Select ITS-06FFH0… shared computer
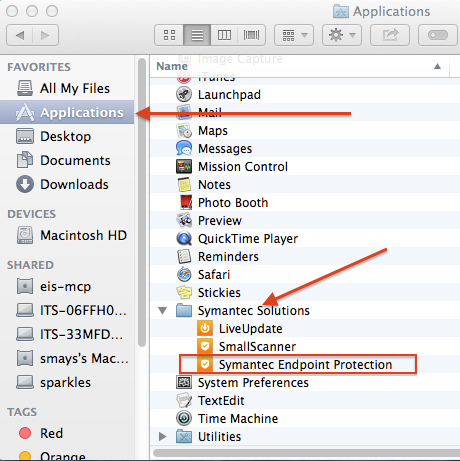This screenshot has width=460, height=461. [67, 311]
